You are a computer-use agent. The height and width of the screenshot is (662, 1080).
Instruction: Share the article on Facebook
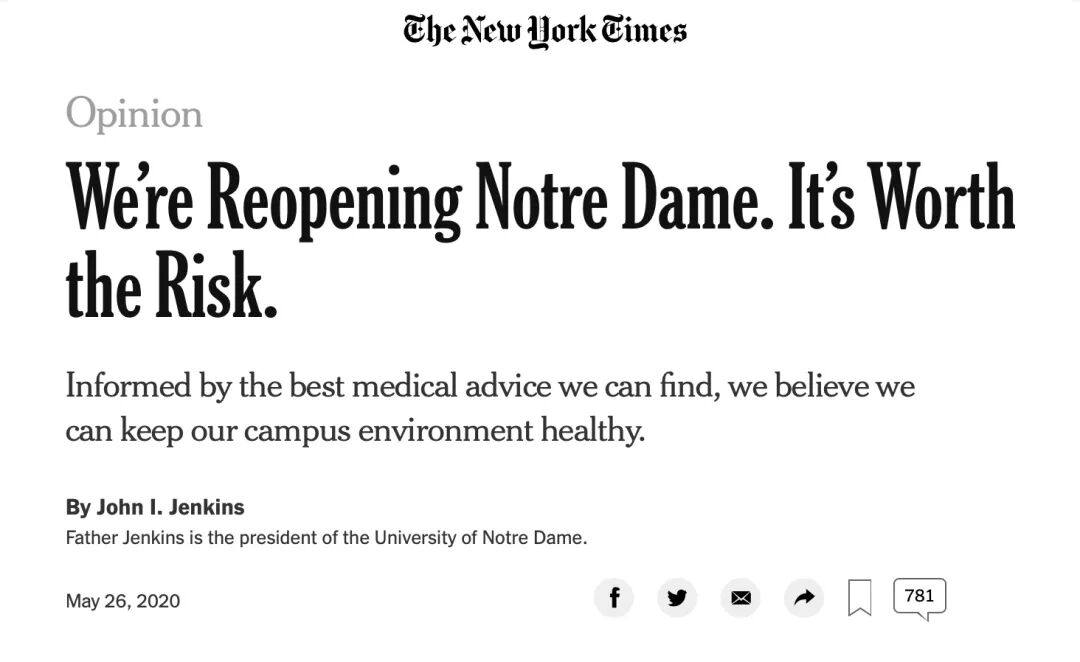tap(614, 598)
